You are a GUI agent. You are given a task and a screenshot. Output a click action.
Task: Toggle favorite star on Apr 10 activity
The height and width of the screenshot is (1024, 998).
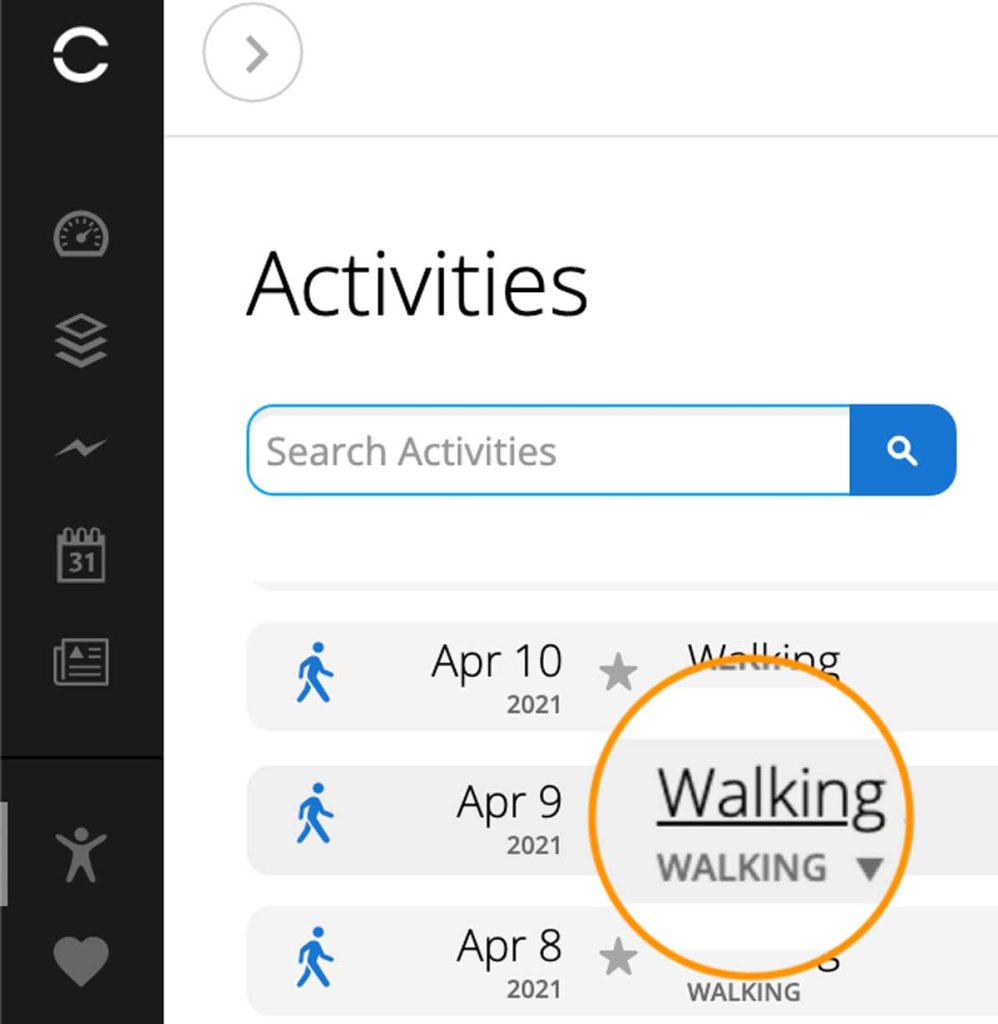[x=619, y=674]
